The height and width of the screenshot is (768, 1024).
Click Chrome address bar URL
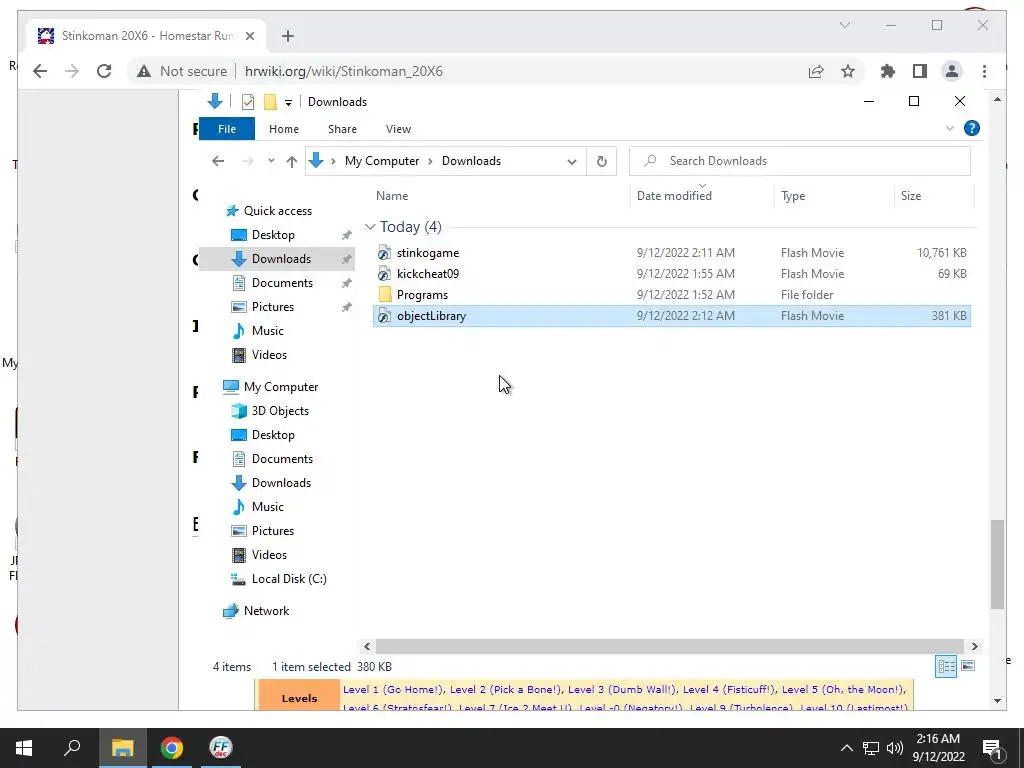(x=344, y=71)
